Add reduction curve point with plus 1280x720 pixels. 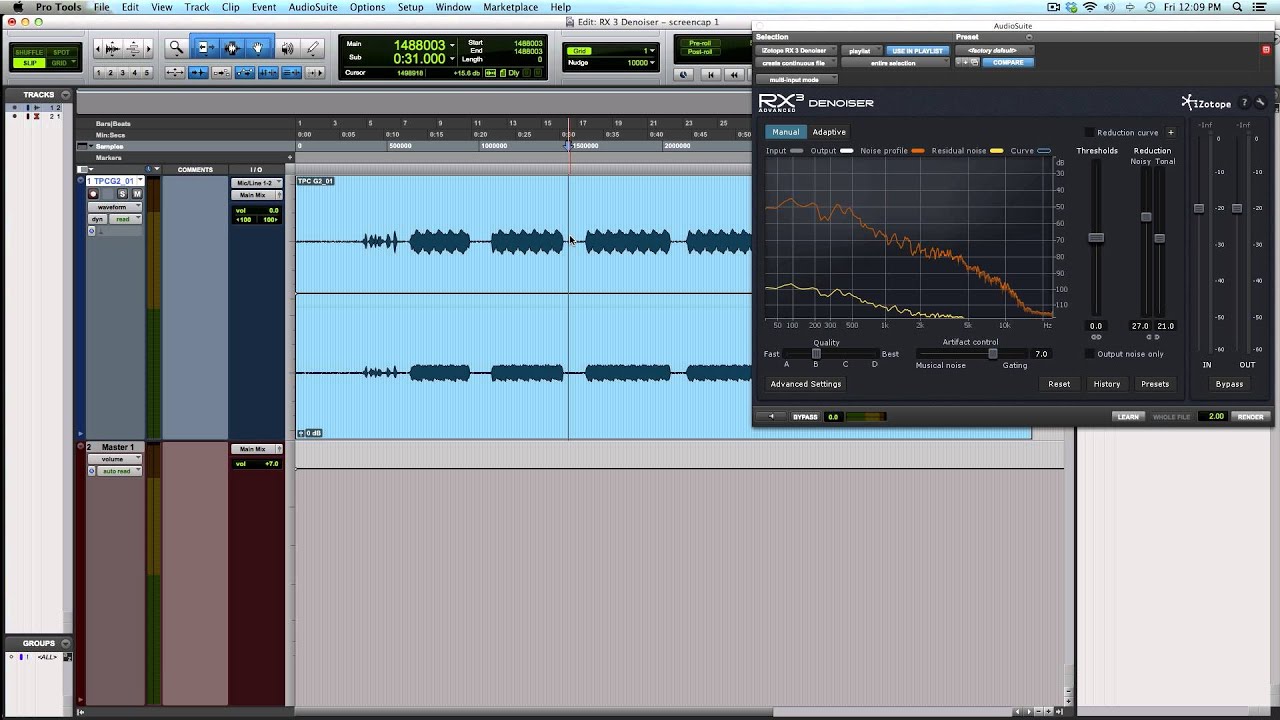[x=1170, y=132]
